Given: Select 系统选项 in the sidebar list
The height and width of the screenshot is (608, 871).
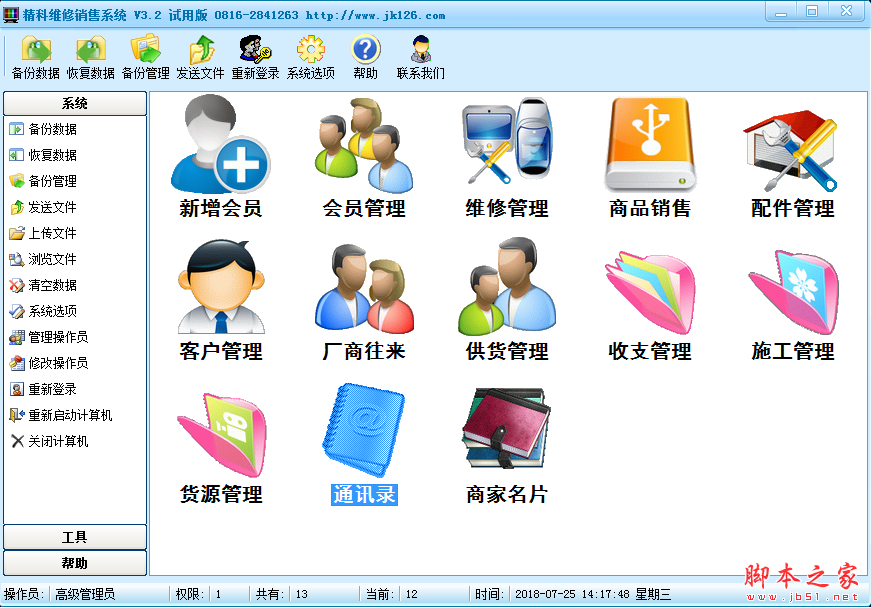Looking at the screenshot, I should 43,311.
